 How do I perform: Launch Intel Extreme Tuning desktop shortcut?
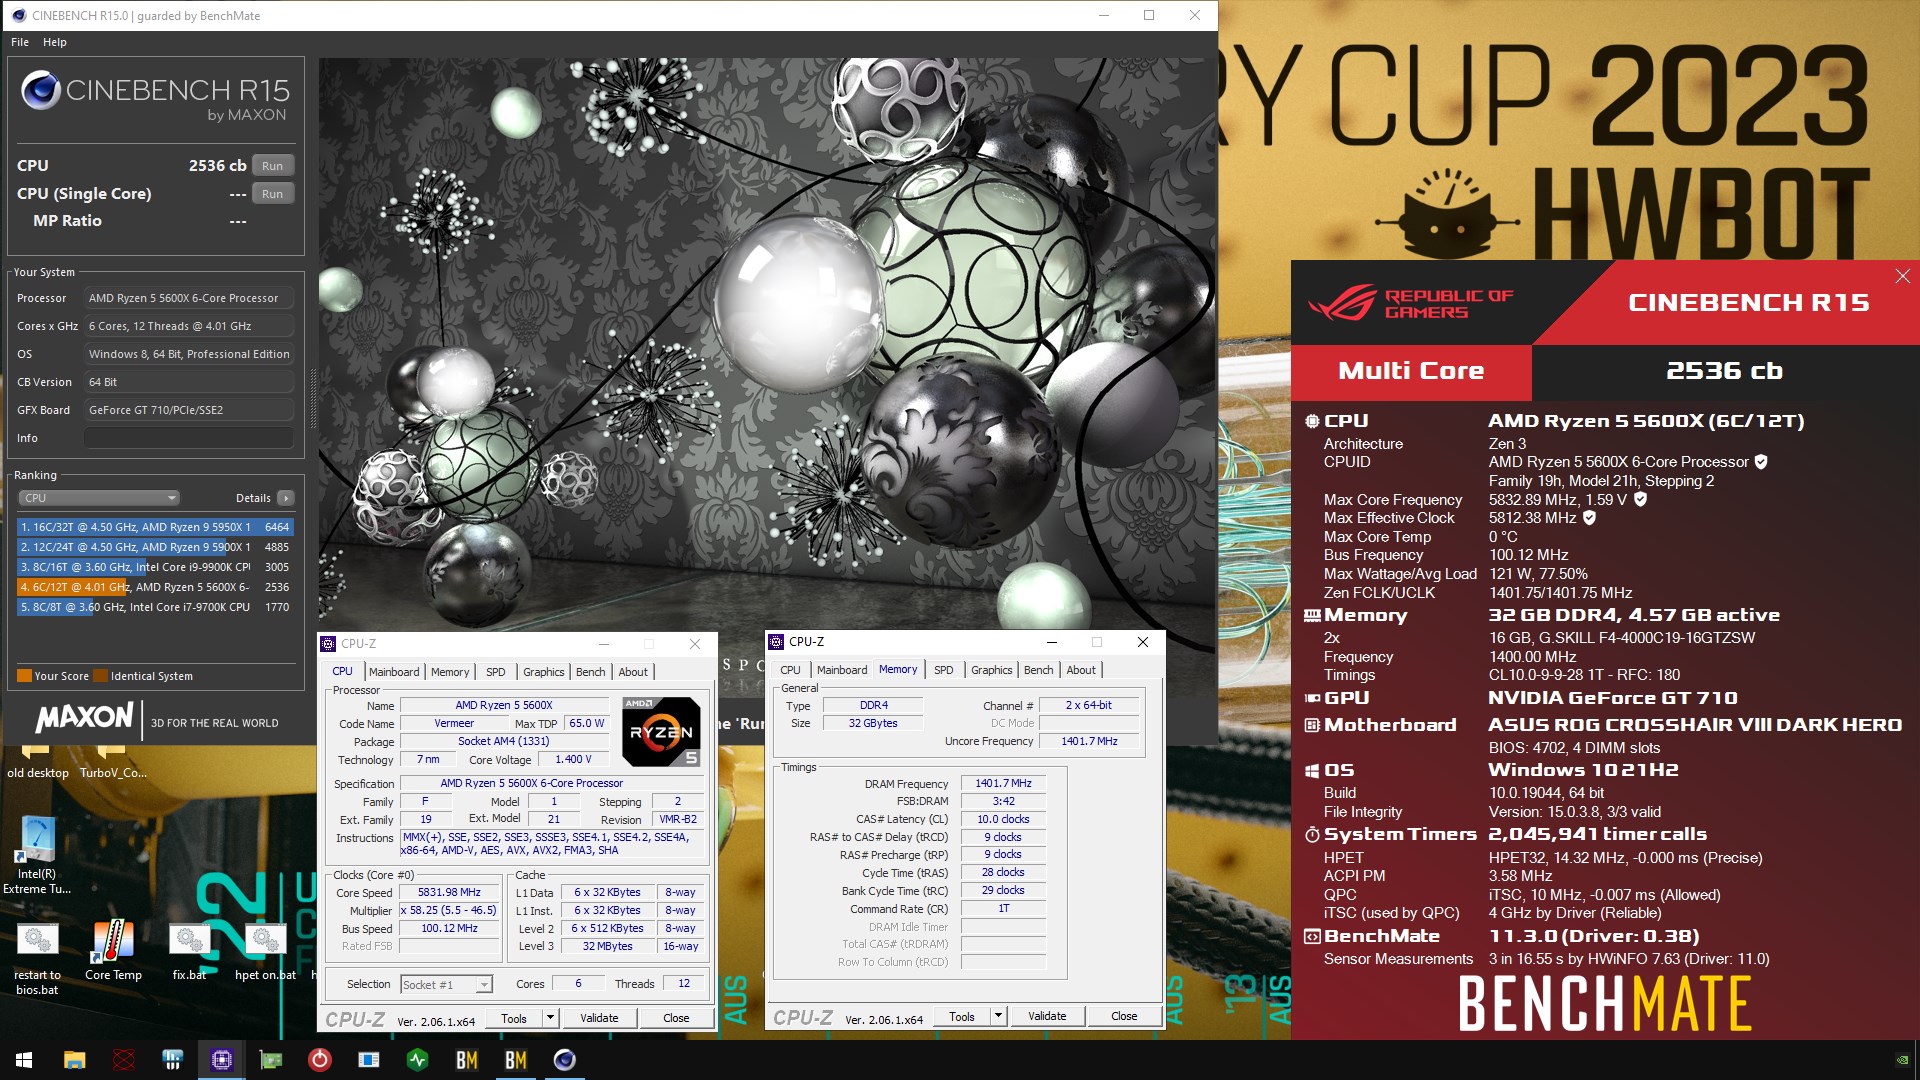click(x=37, y=855)
